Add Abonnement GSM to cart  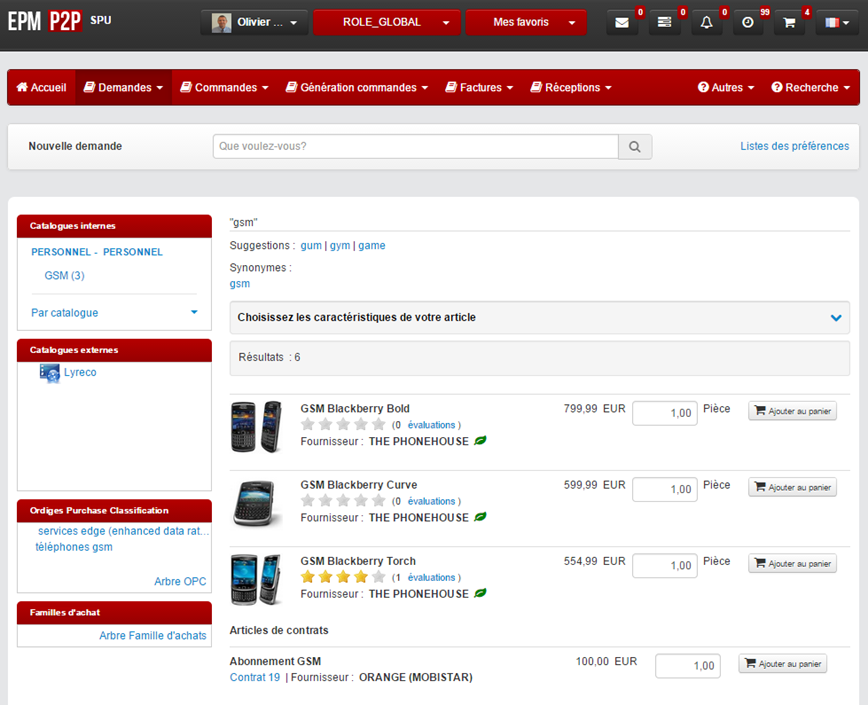click(783, 663)
